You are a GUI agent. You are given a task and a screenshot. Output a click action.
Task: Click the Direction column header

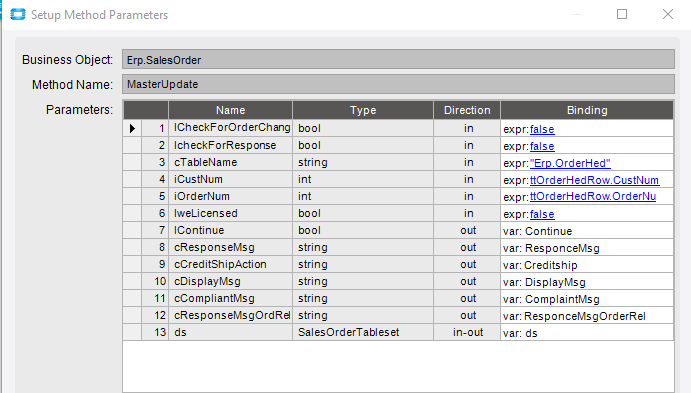(x=467, y=110)
